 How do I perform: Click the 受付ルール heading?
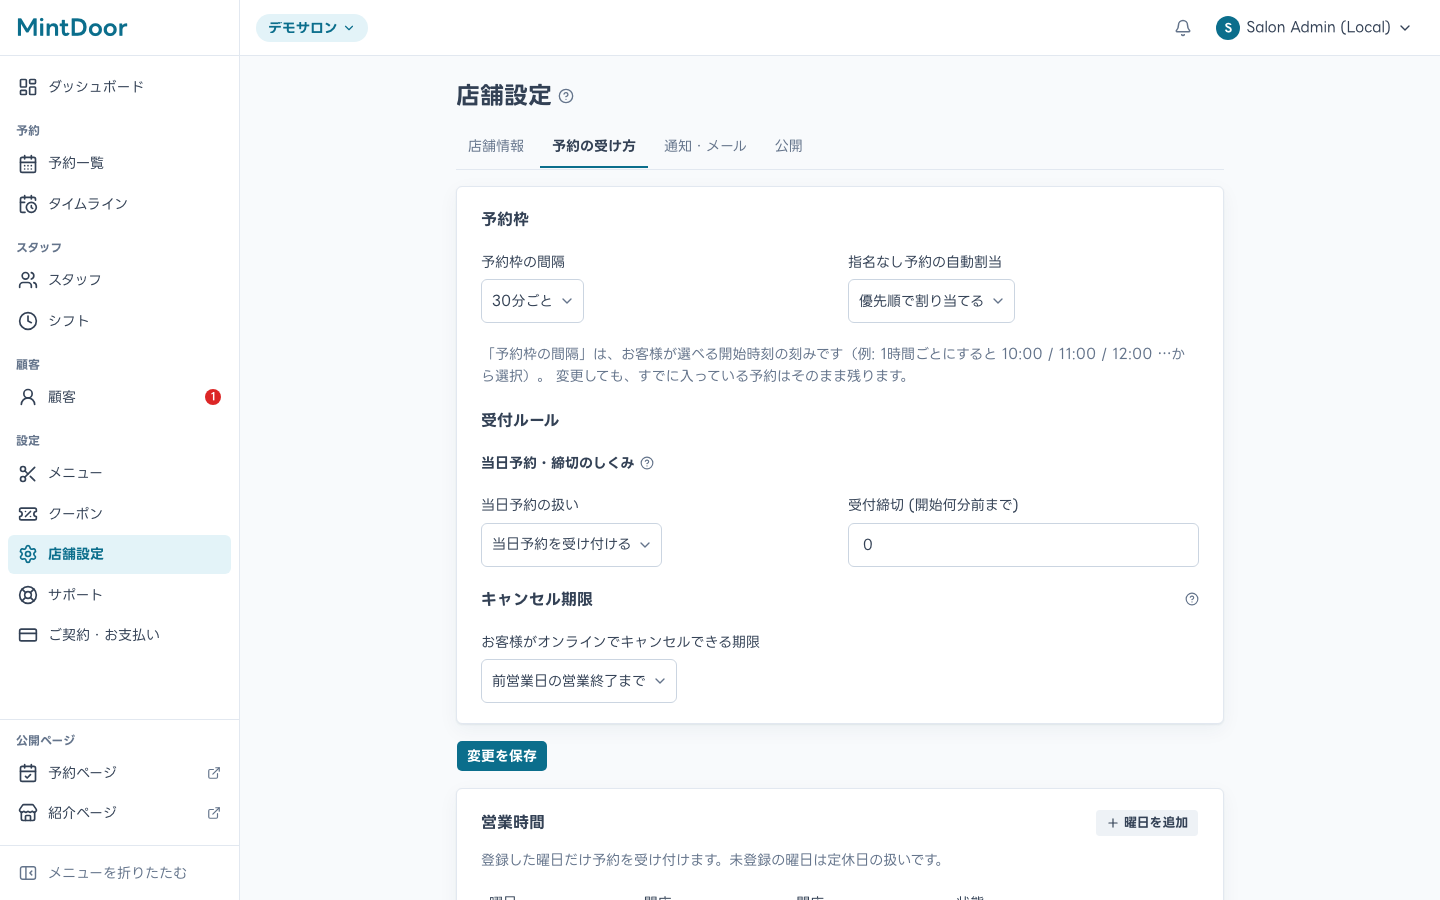click(520, 420)
